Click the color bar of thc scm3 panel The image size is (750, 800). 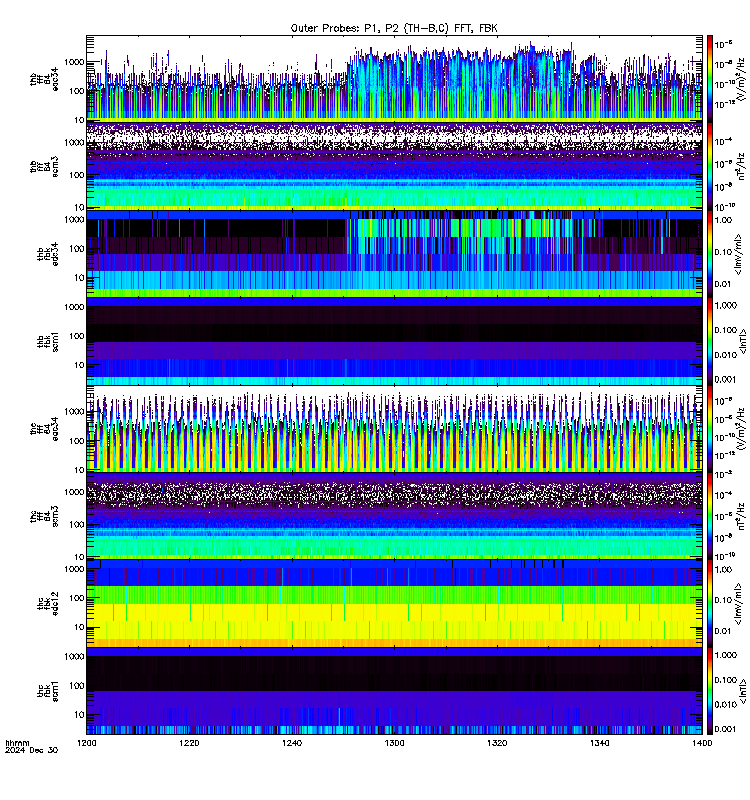pos(710,516)
